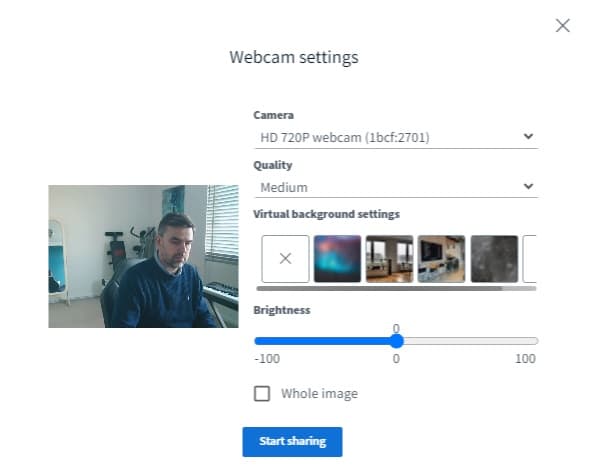Screen dimensions: 590x469
Task: Click the Quality dropdown chevron arrow
Action: 528,186
